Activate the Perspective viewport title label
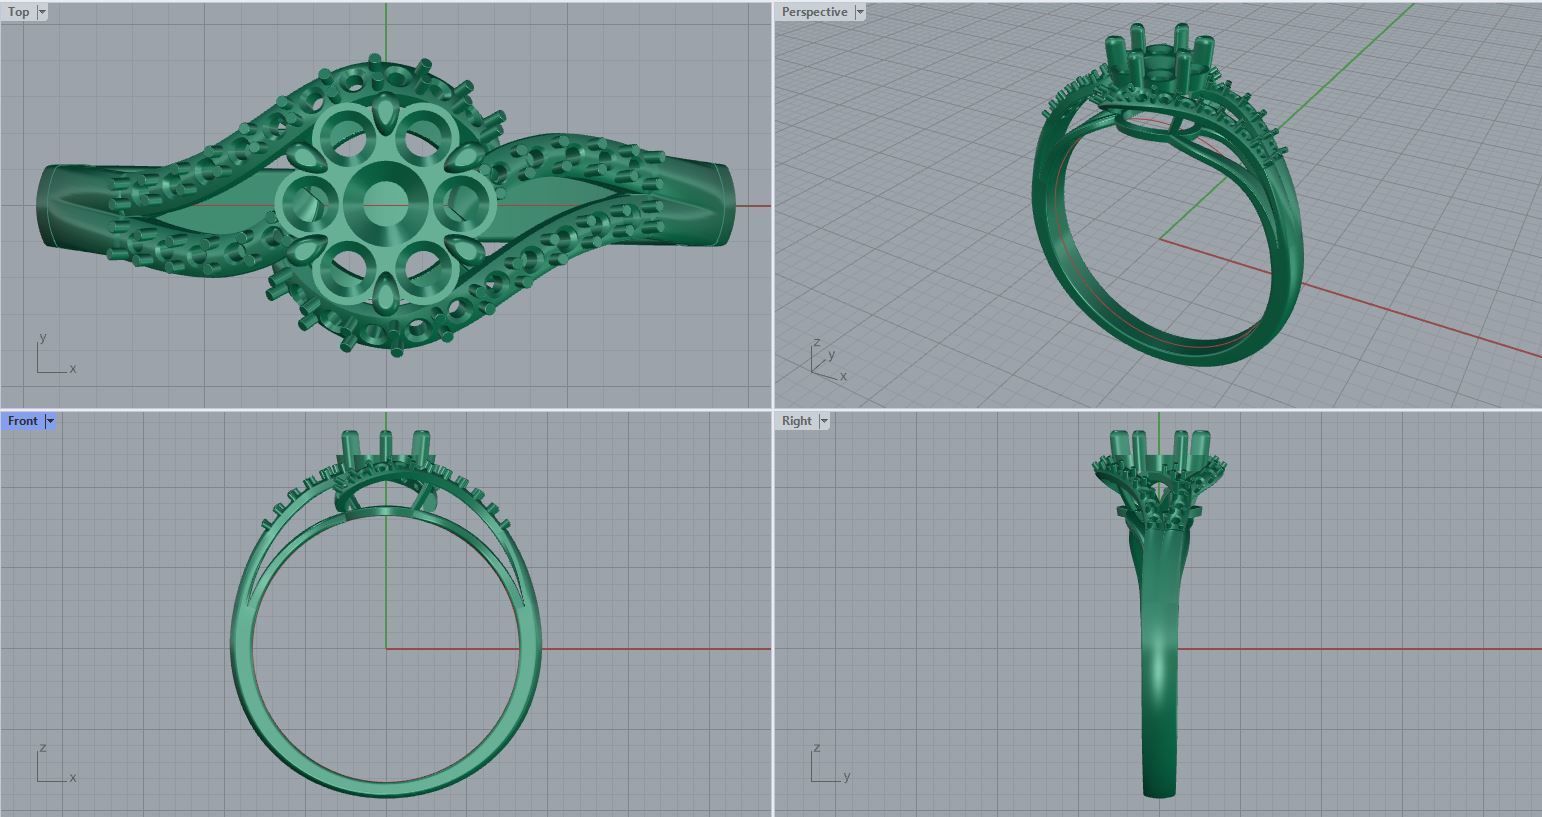Screen dimensions: 1542x817 pos(815,12)
